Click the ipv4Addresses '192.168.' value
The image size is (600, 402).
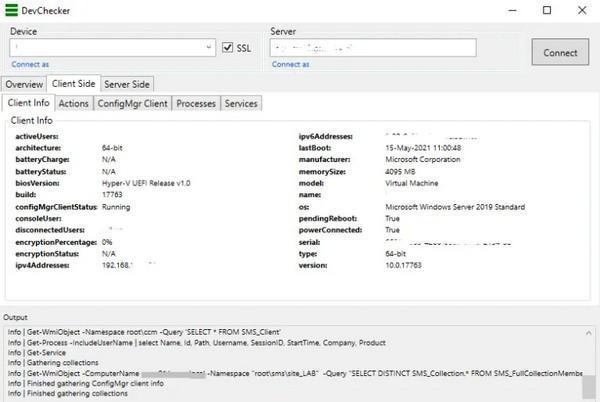pos(117,265)
